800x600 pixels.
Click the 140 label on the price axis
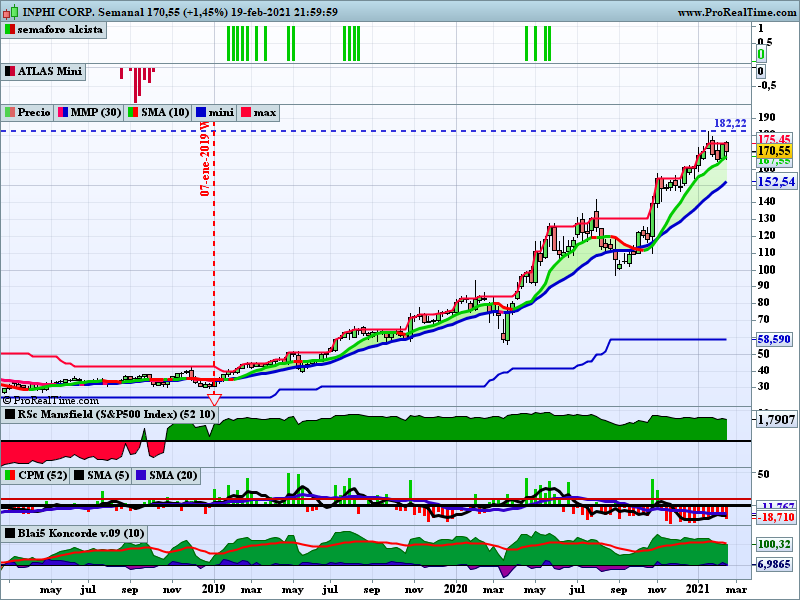pyautogui.click(x=766, y=202)
